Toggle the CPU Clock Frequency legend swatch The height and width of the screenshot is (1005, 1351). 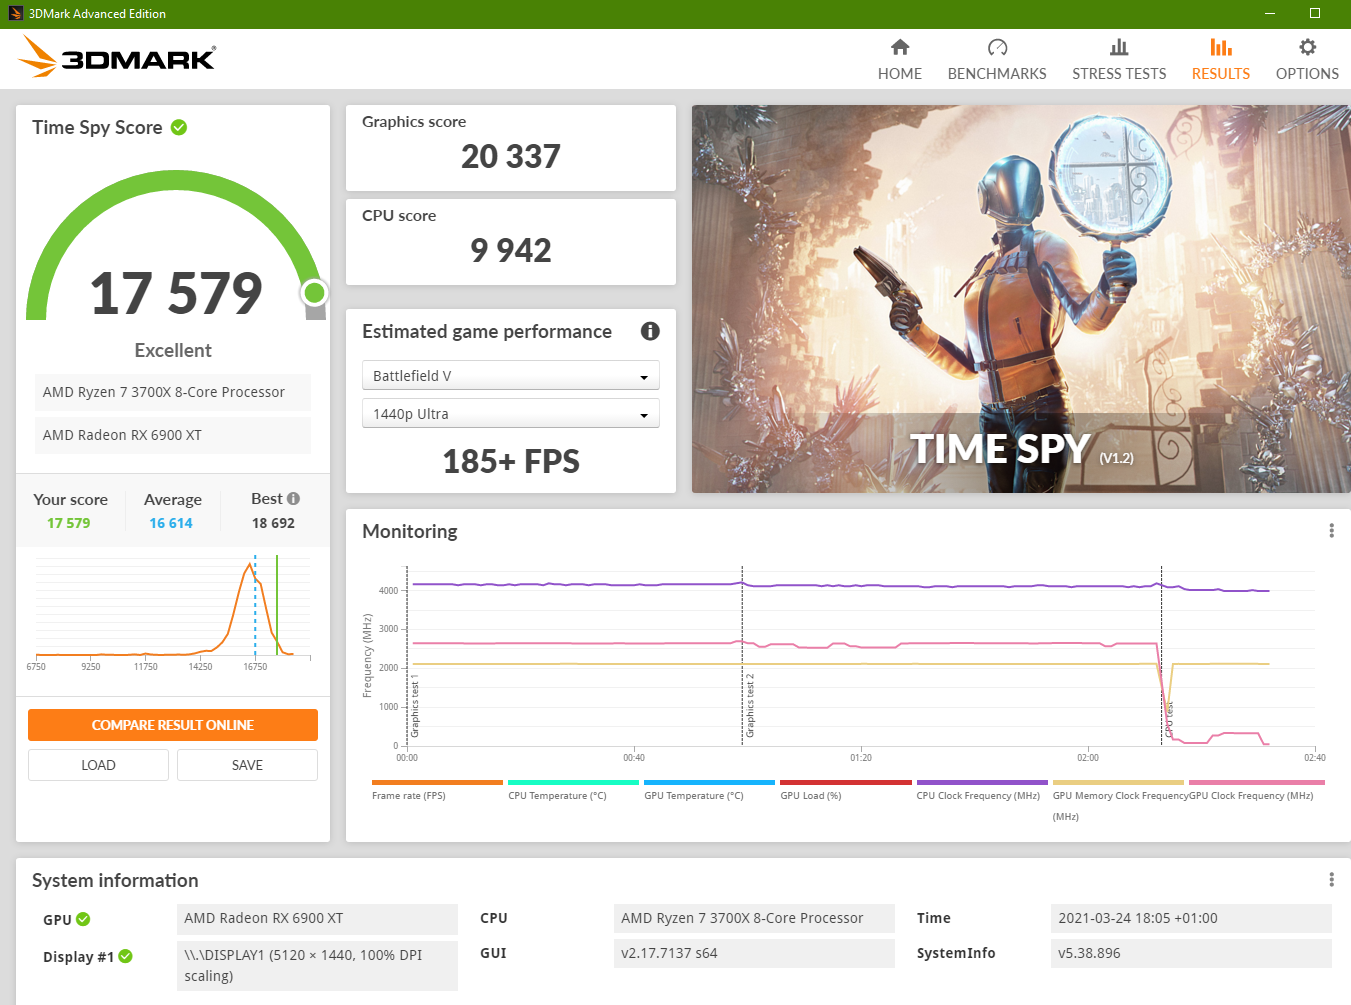coord(982,782)
